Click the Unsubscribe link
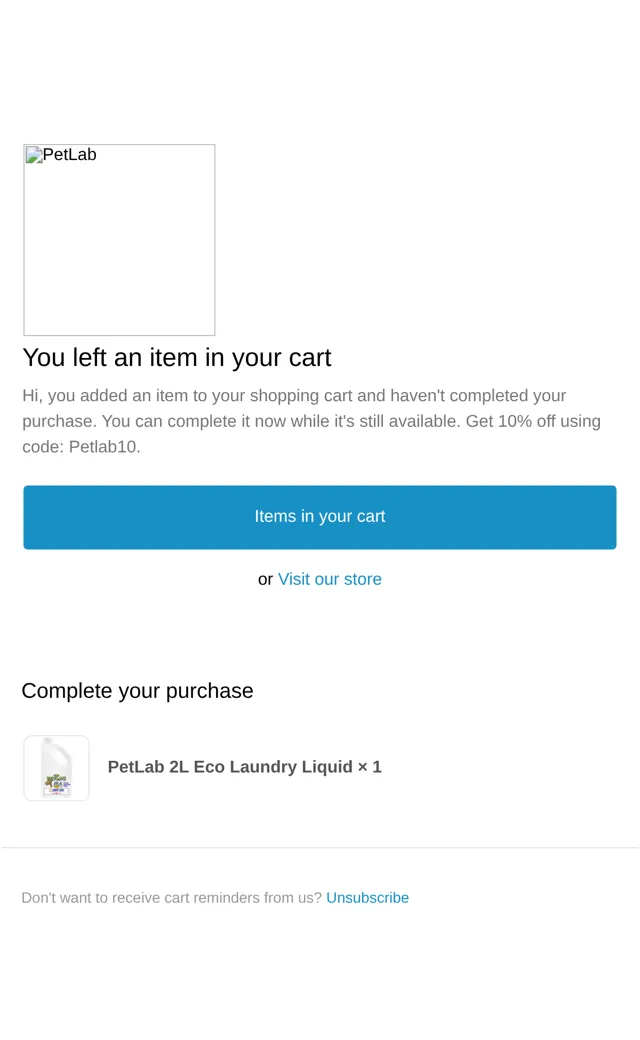 [367, 897]
